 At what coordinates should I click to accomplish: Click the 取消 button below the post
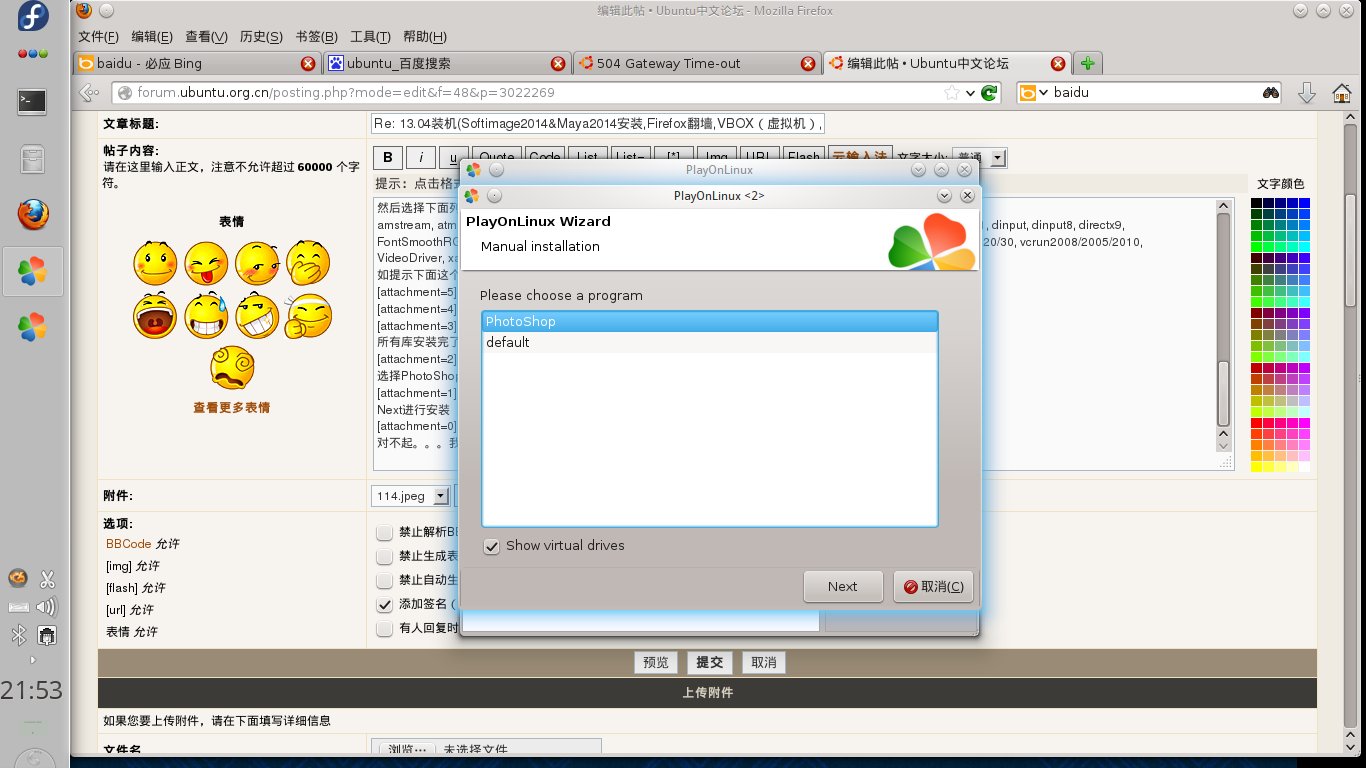764,662
